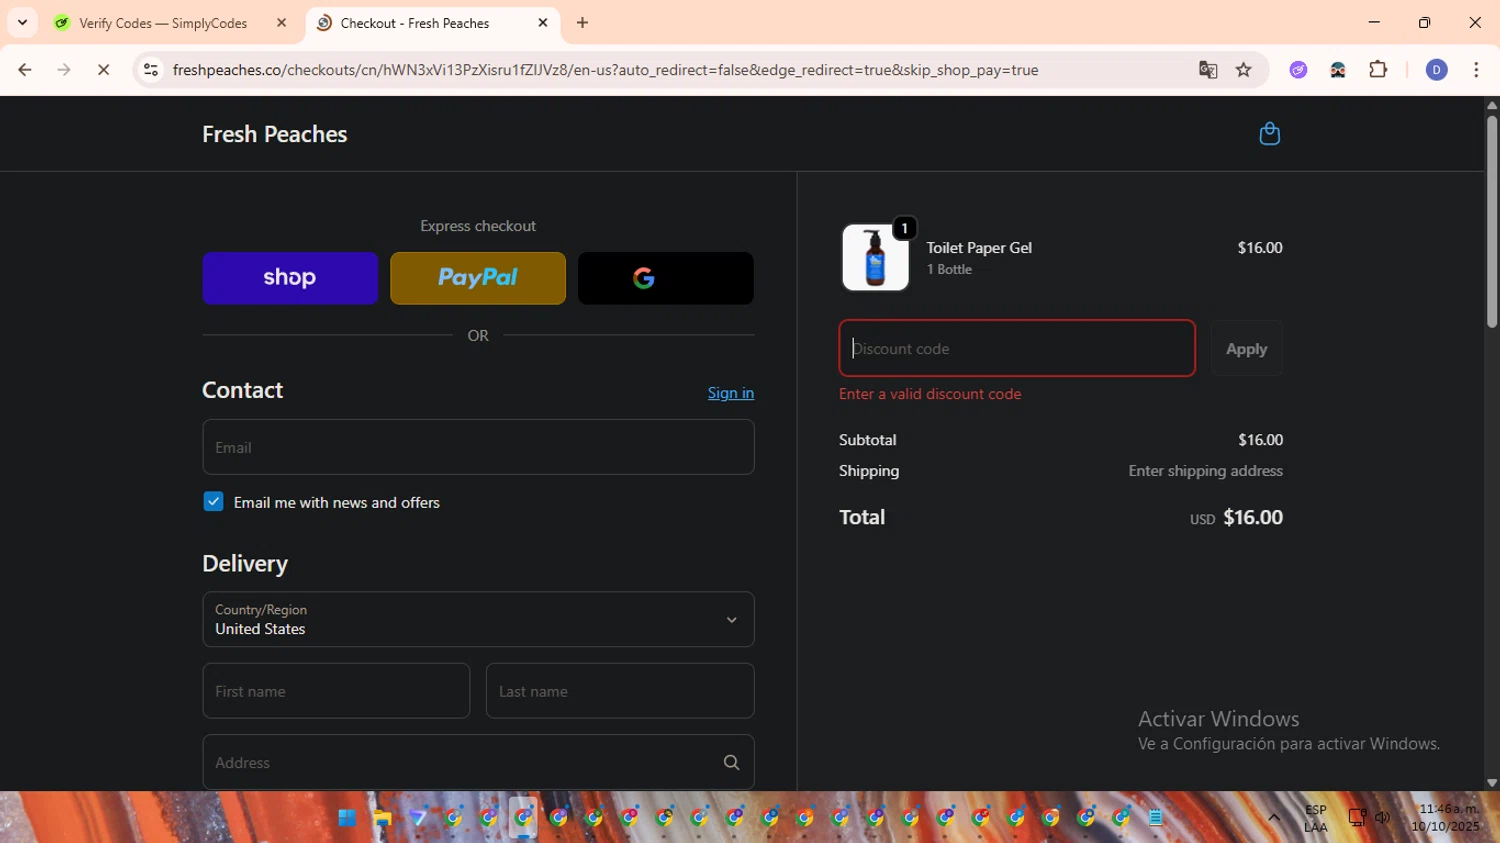
Task: Focus the Address input field
Action: (x=478, y=762)
